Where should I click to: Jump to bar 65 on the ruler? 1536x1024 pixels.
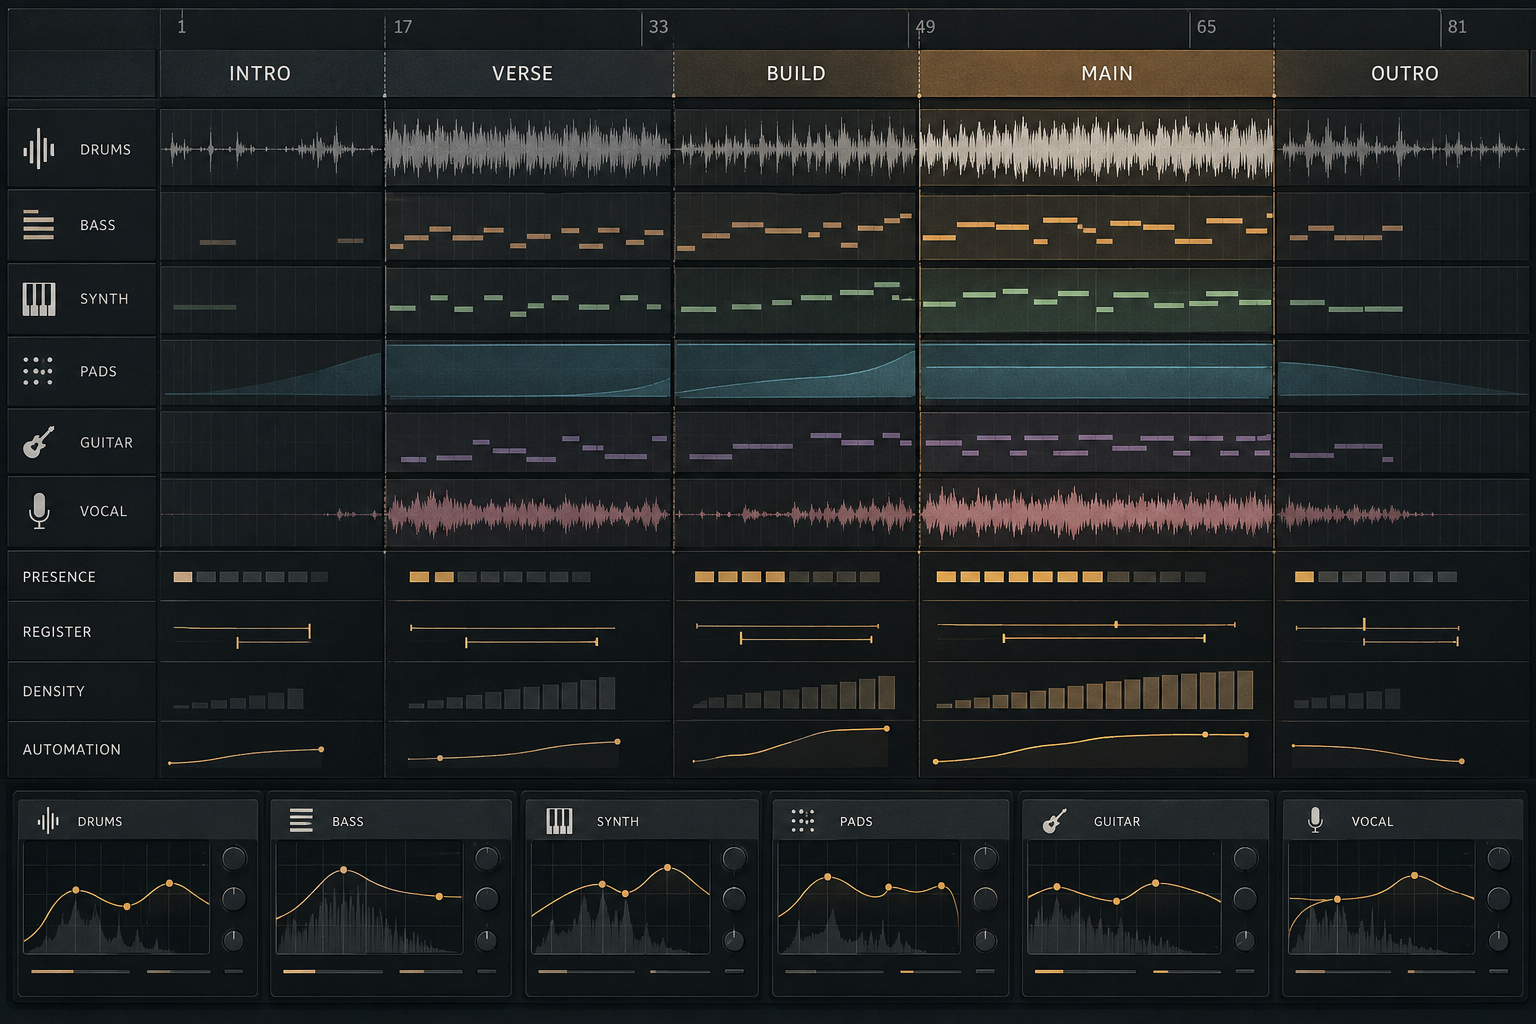1207,27
